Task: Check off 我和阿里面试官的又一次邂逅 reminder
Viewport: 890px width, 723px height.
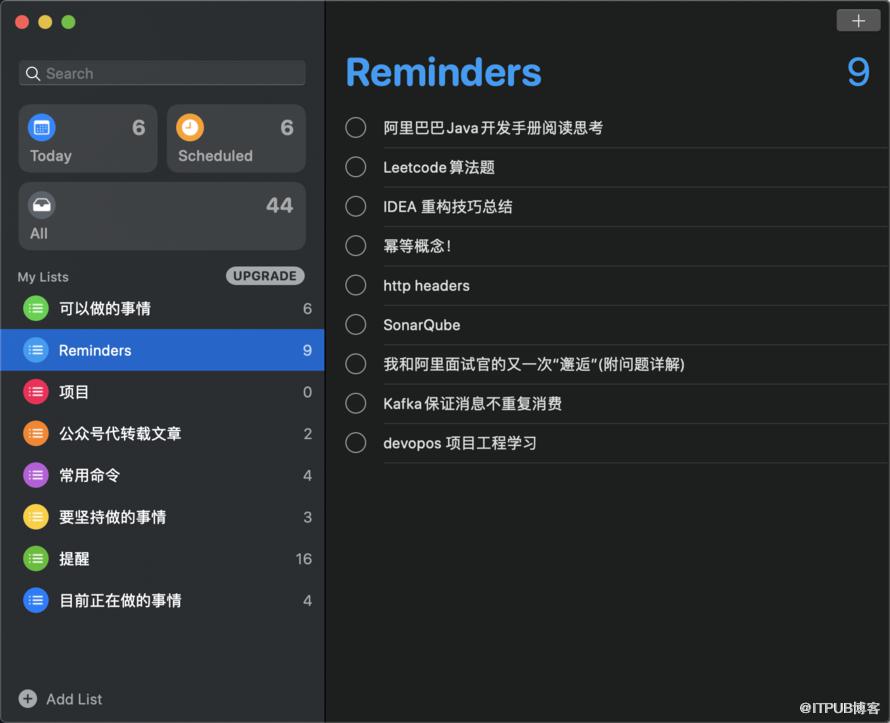Action: pyautogui.click(x=356, y=364)
